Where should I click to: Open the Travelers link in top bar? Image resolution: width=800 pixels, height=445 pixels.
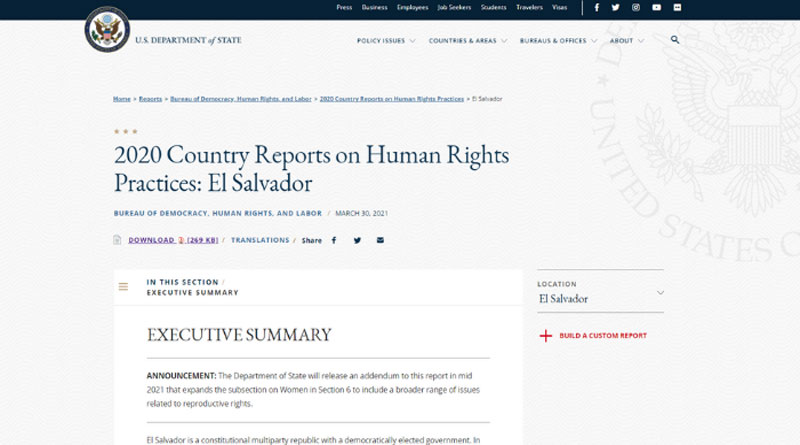pos(529,8)
